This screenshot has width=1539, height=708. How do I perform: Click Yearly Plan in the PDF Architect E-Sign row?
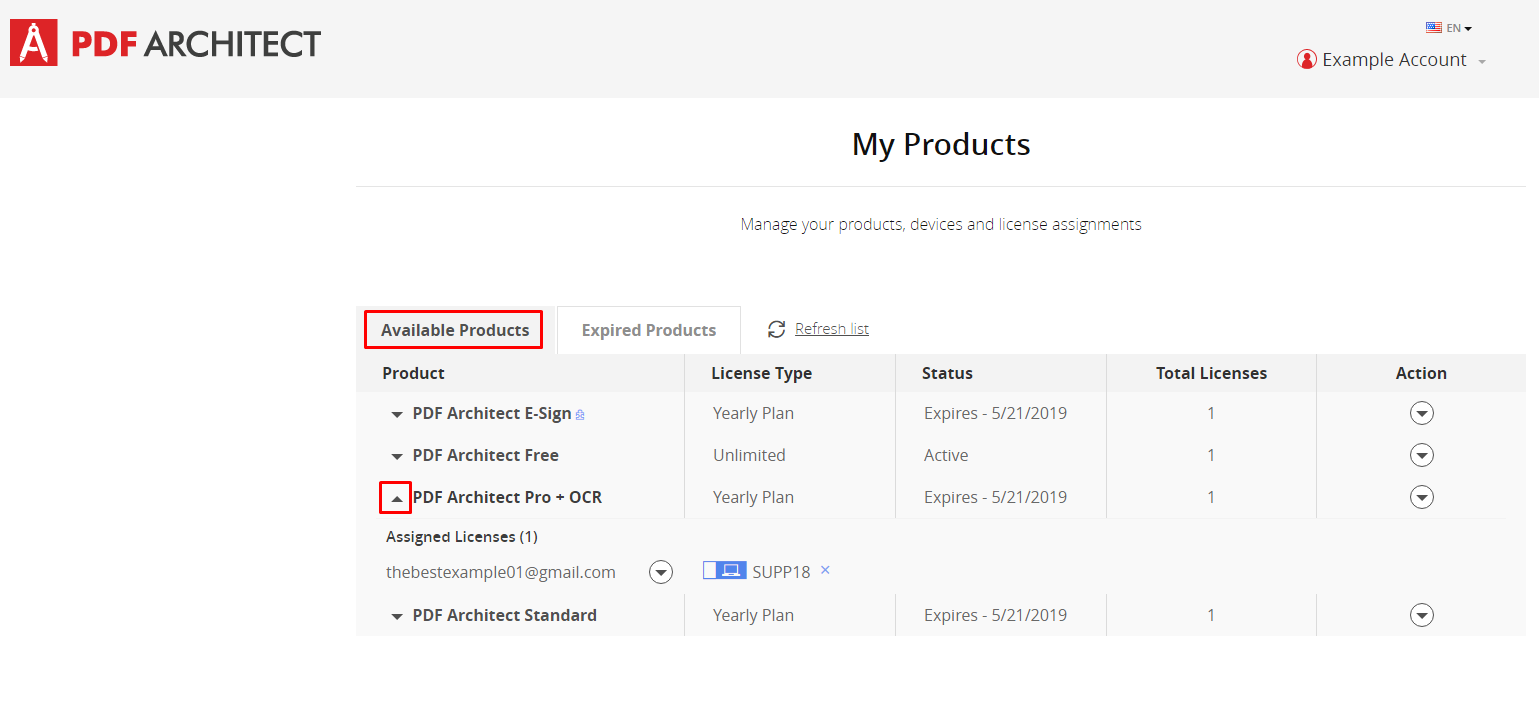(753, 413)
